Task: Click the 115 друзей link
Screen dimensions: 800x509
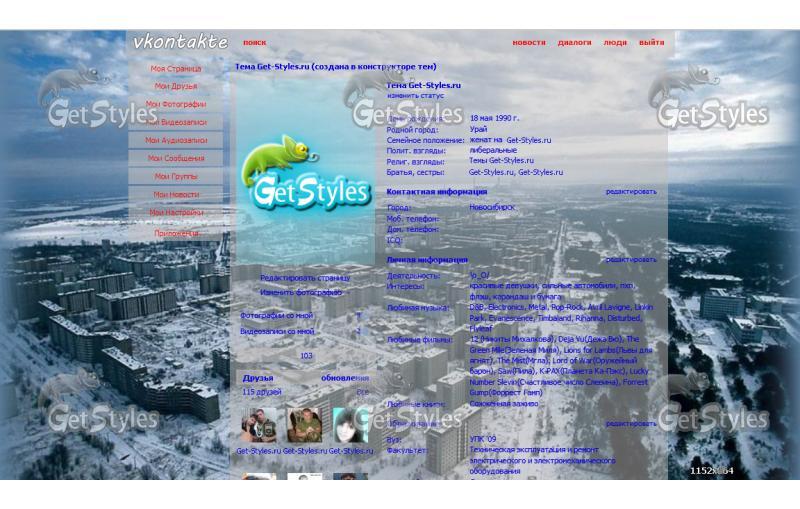Action: (262, 392)
